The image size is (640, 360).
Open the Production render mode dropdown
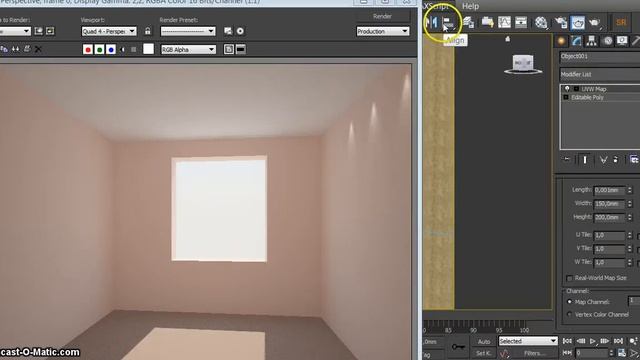(x=382, y=31)
